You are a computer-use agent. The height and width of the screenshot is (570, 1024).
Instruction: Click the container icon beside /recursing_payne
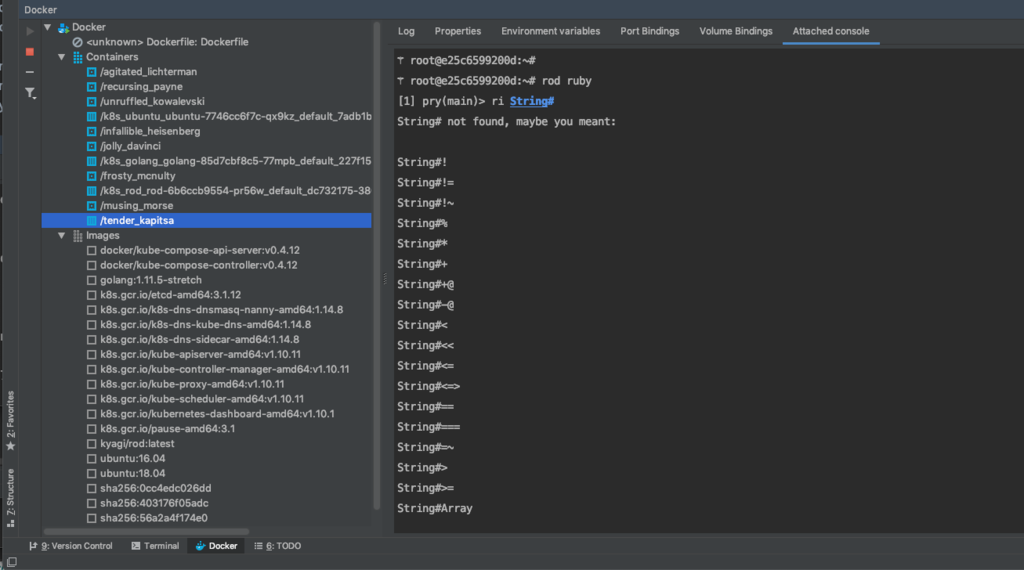pos(91,87)
